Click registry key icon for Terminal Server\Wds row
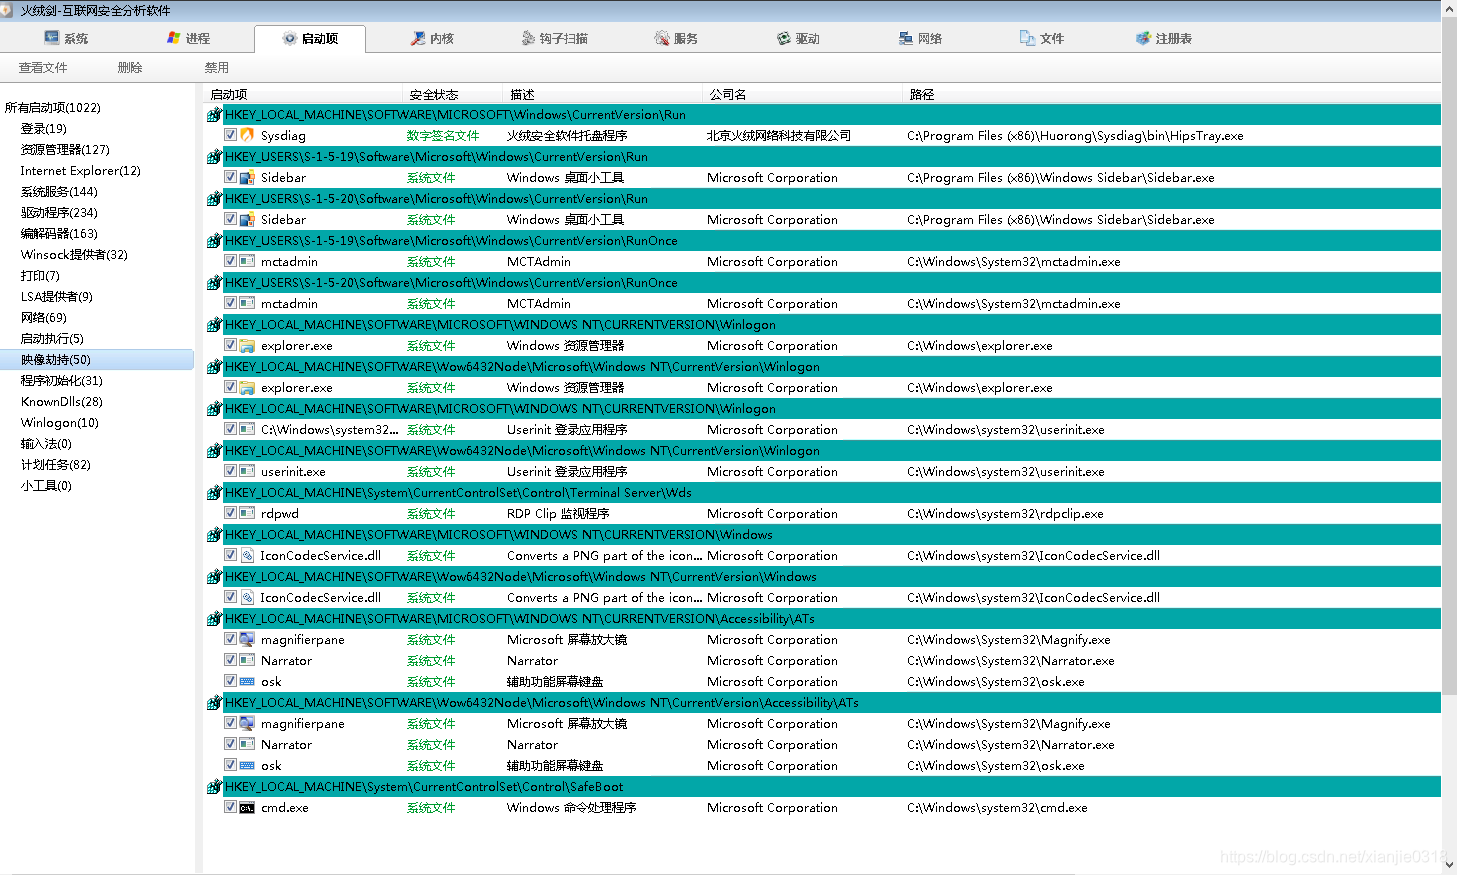 [x=214, y=493]
